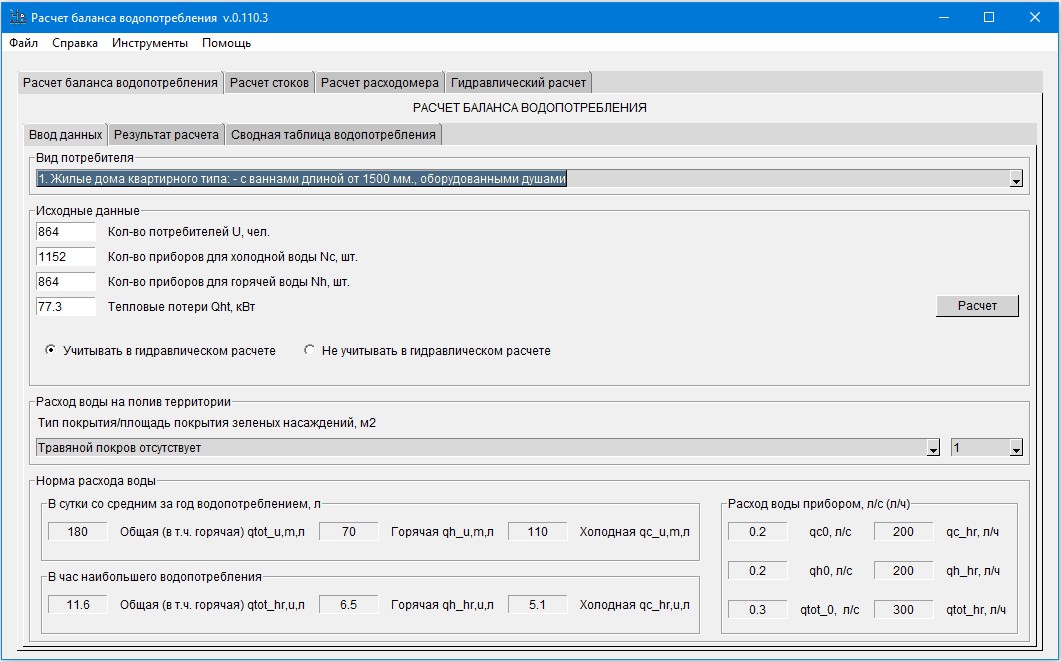Click the Холодная qc_hr,u value field 5.1
Screen dimensions: 1061x662
coord(537,604)
